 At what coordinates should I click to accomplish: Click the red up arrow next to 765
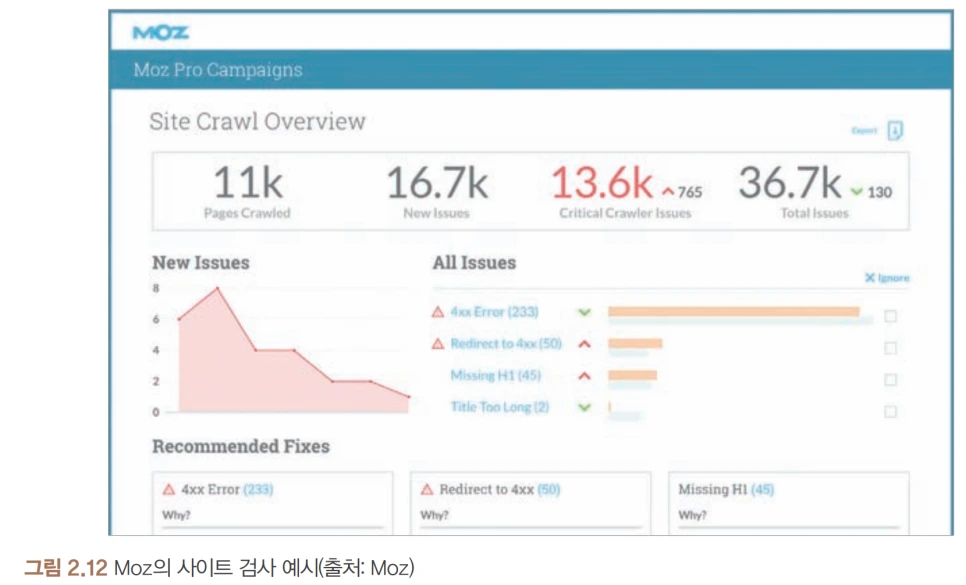coord(668,192)
